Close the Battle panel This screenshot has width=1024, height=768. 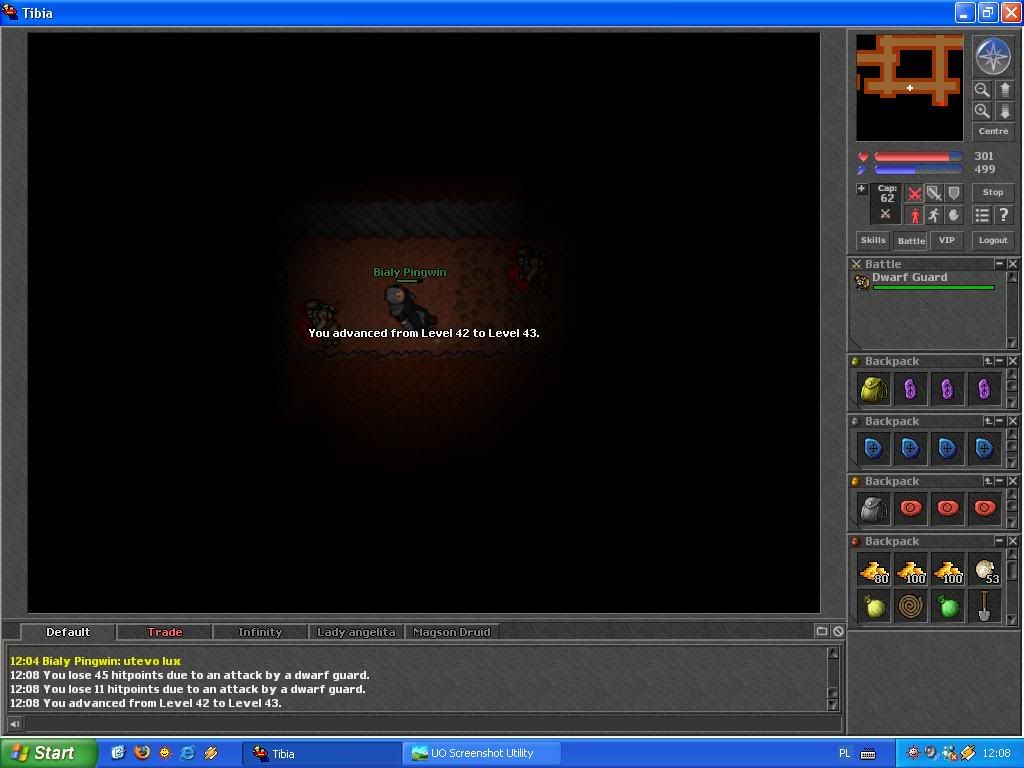(1012, 264)
